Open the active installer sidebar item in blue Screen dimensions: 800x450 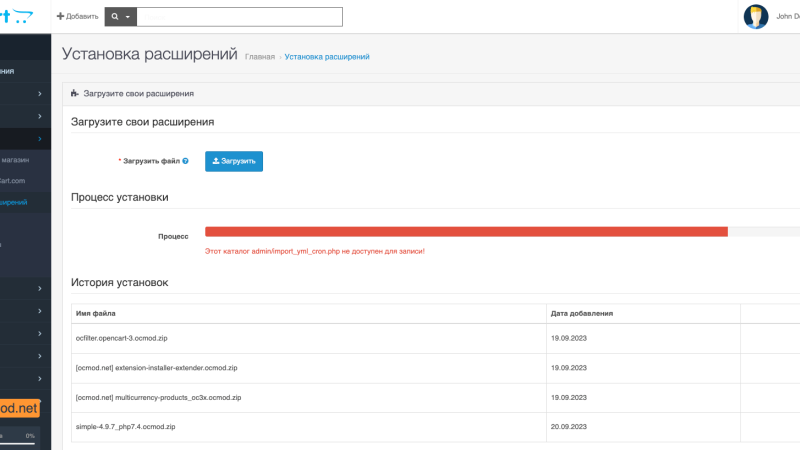click(14, 202)
